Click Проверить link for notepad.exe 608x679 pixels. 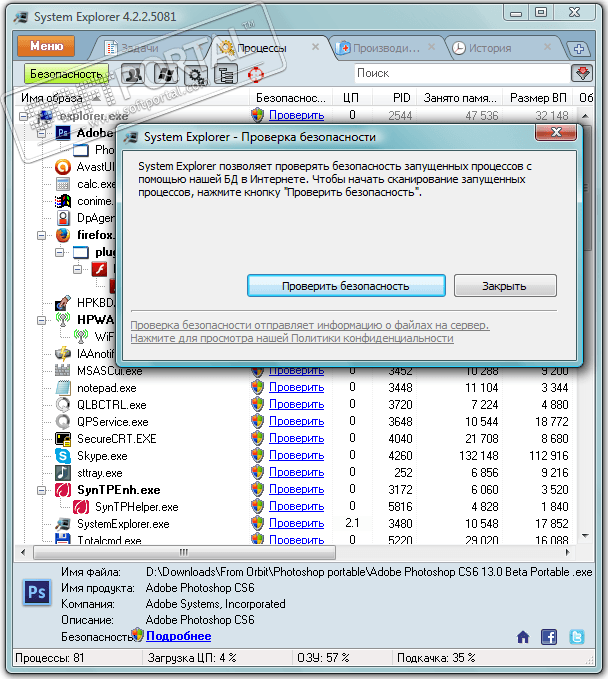pyautogui.click(x=297, y=387)
